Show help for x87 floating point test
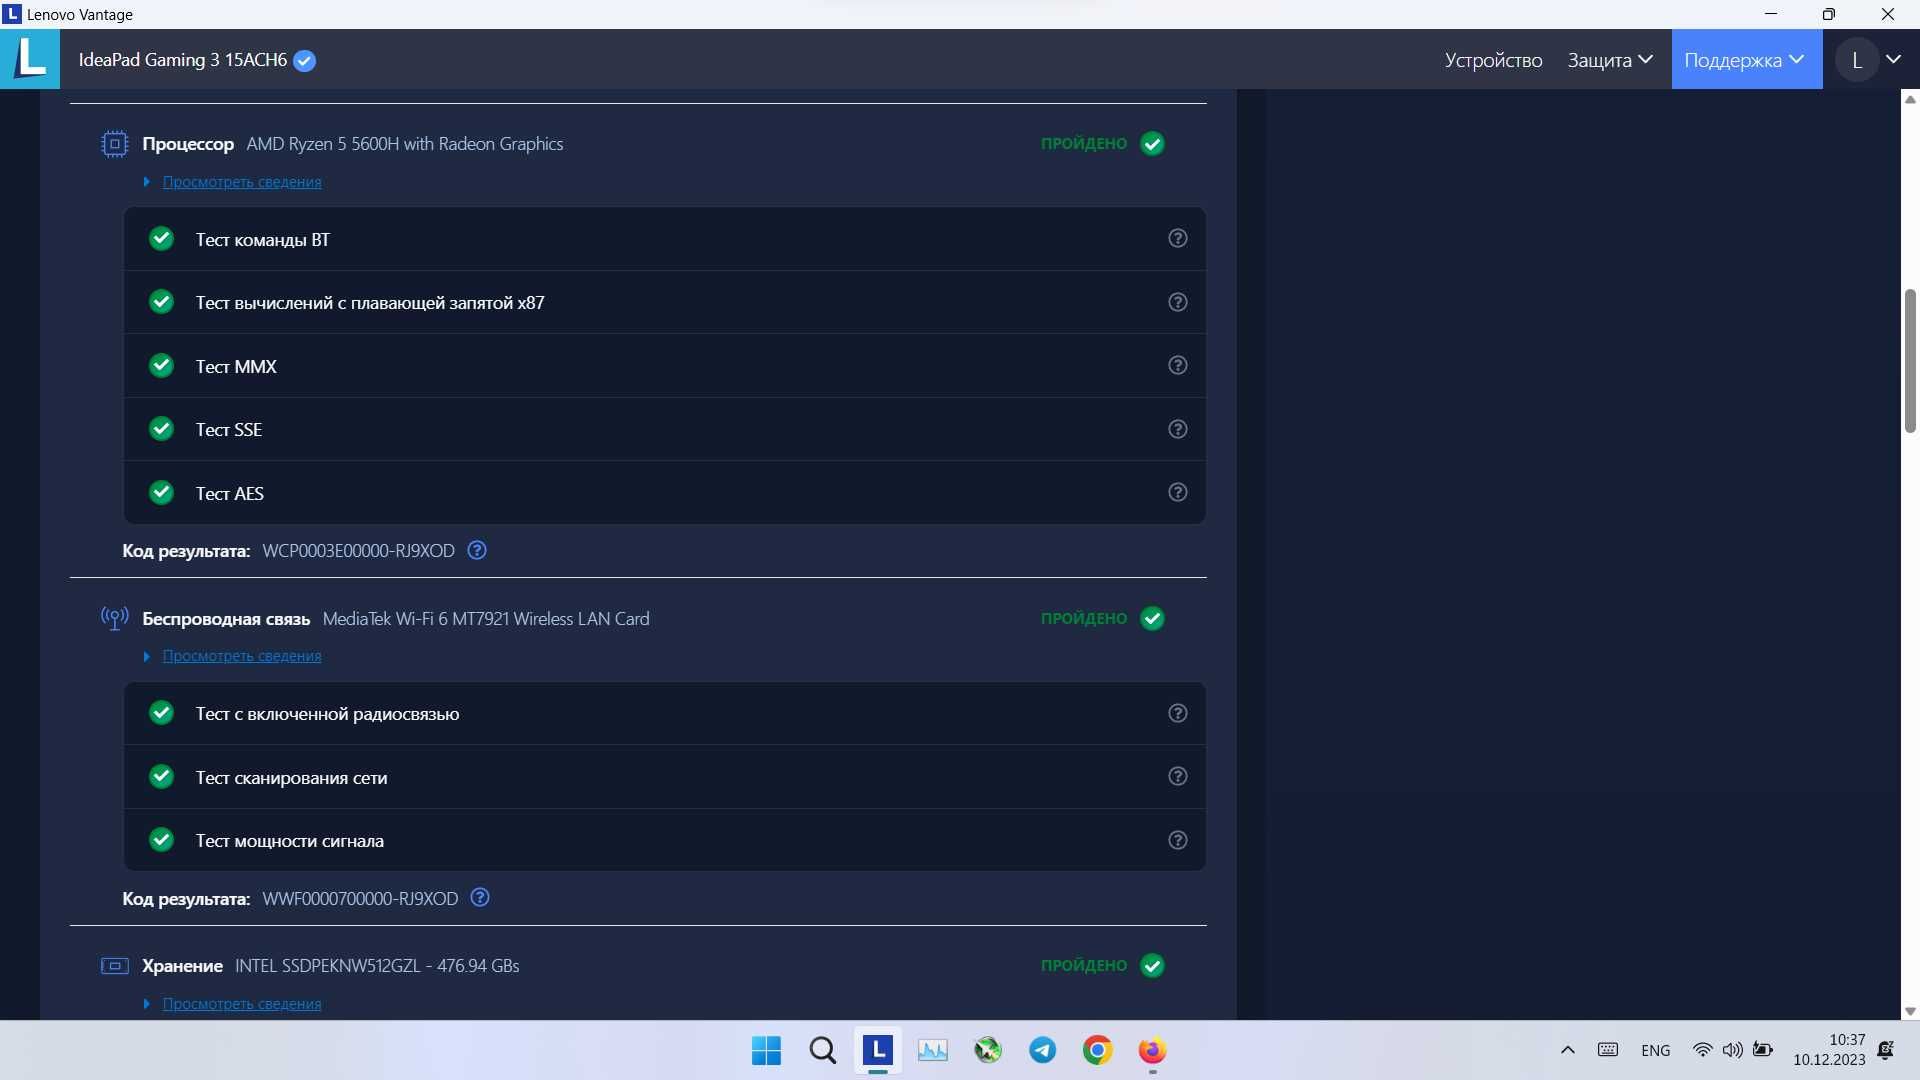The height and width of the screenshot is (1080, 1920). [x=1178, y=302]
